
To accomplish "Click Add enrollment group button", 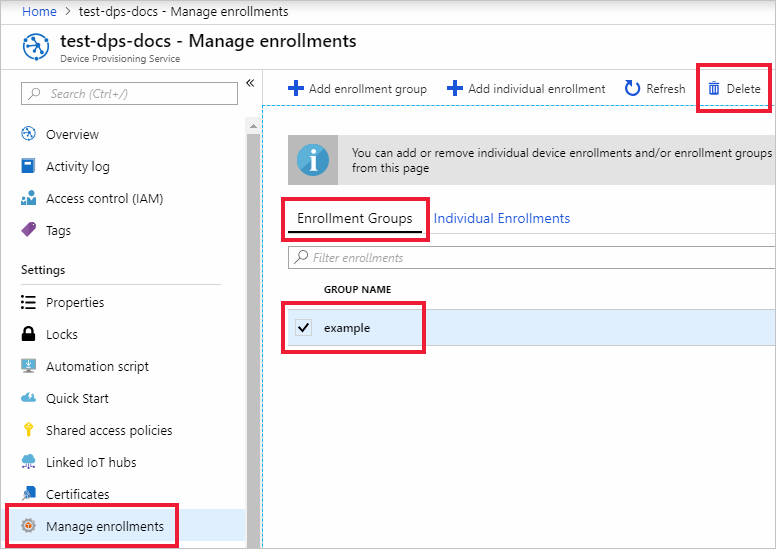I will coord(357,89).
